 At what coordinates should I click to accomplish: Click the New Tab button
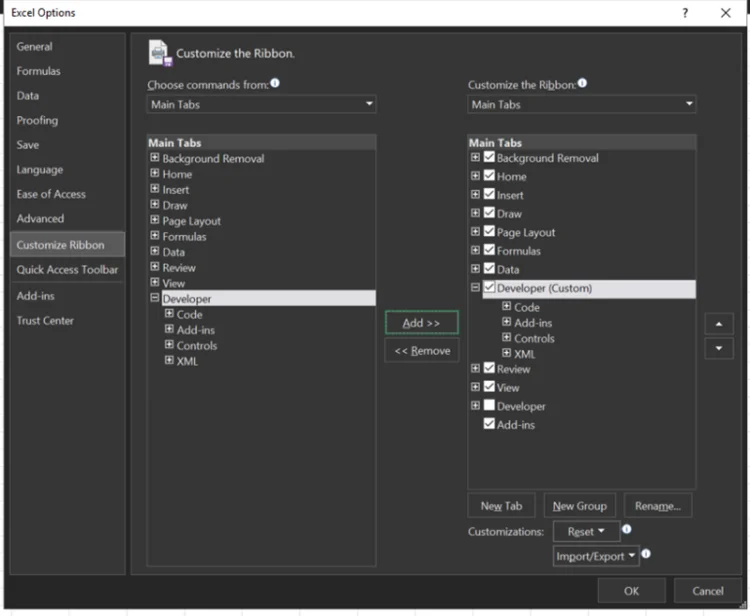[x=501, y=506]
